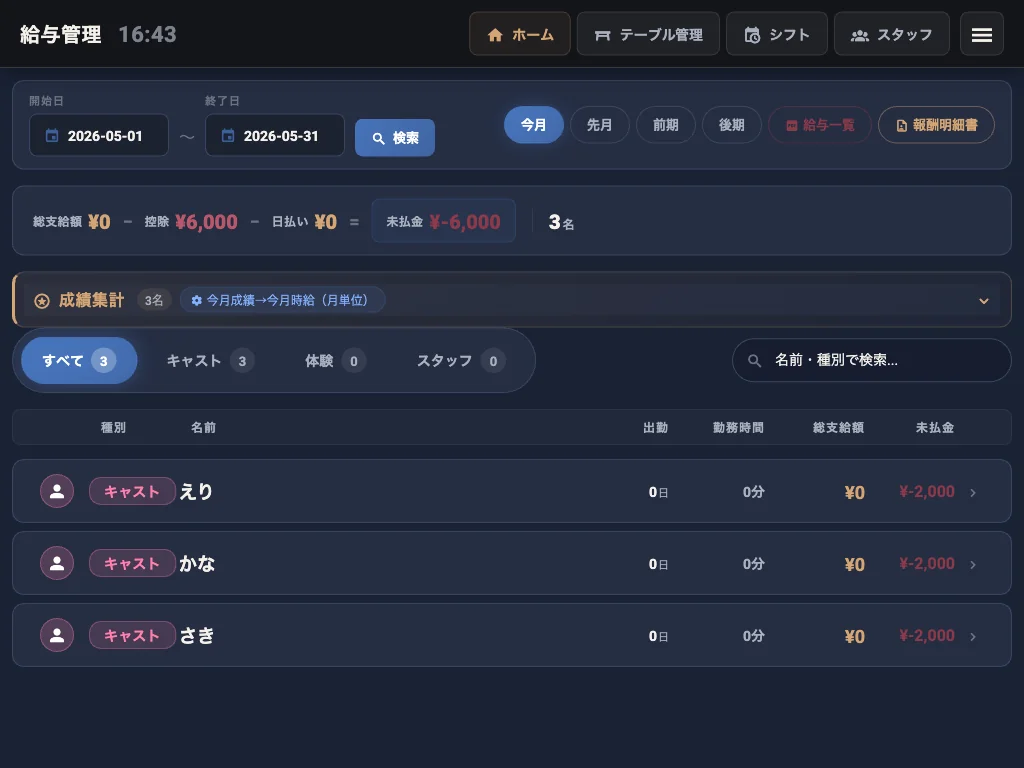Click the star icon next to 成績集計
Screen dimensions: 1024x768
pos(42,301)
